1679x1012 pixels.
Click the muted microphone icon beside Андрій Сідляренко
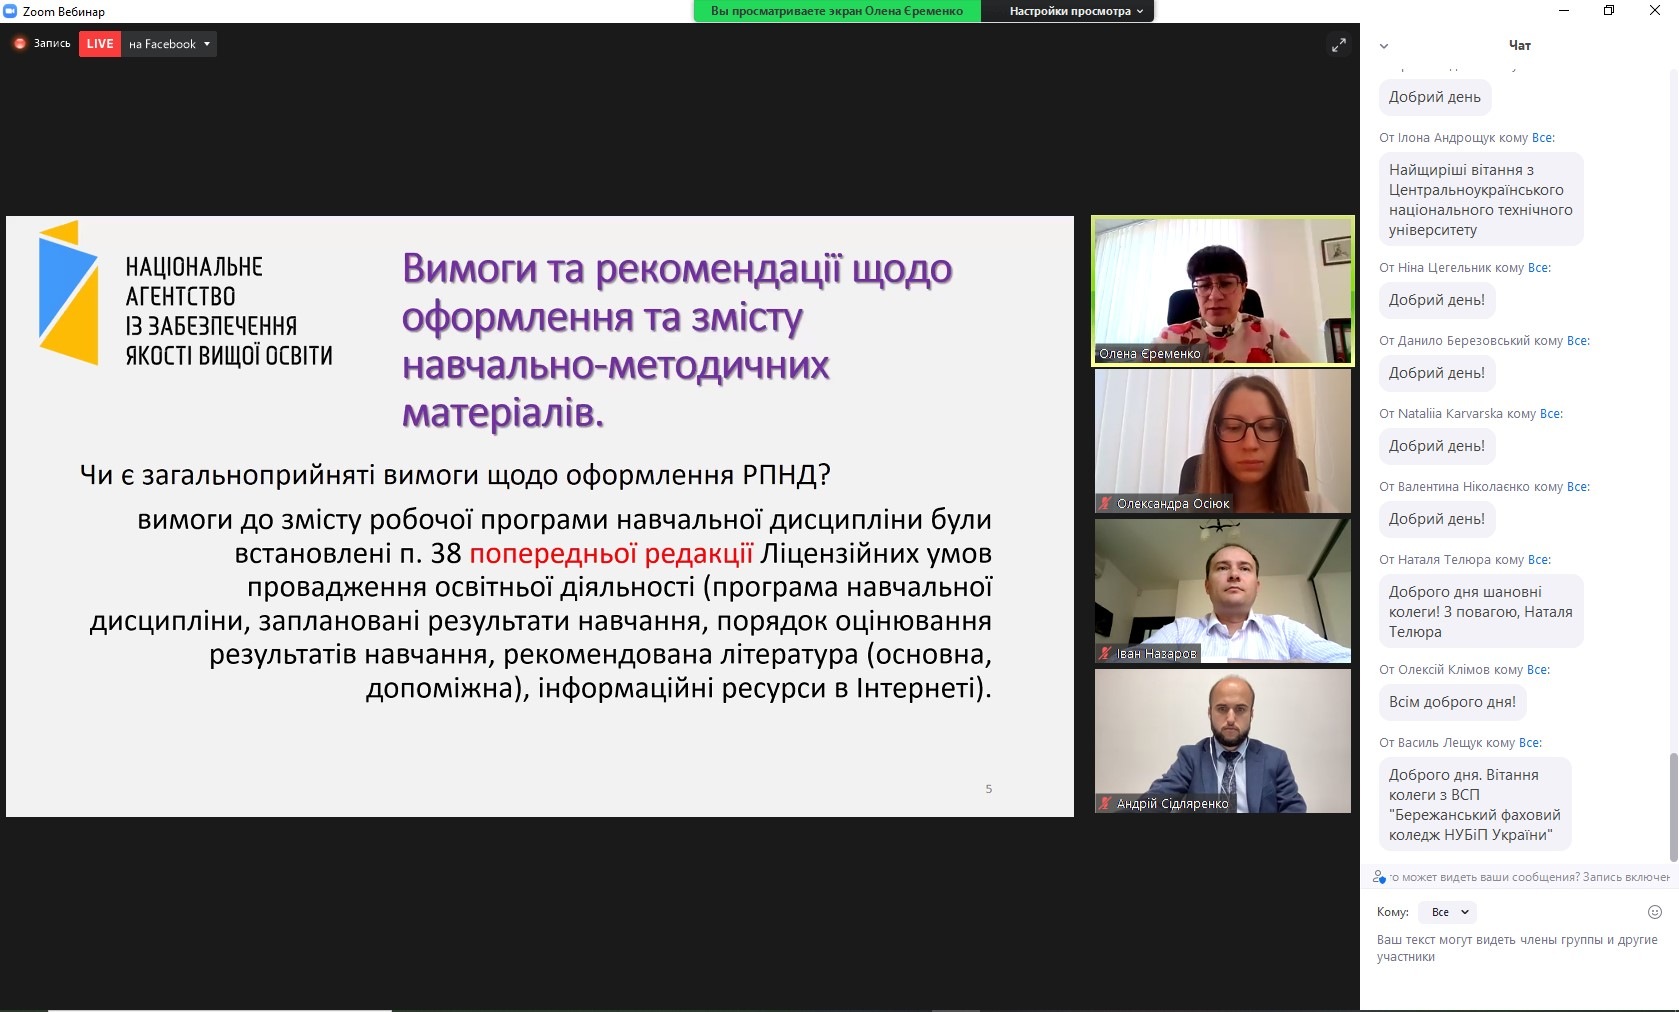click(x=1105, y=804)
